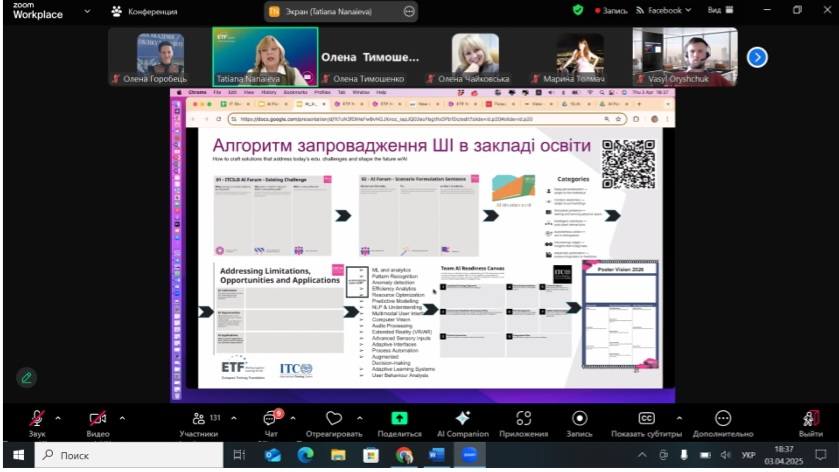This screenshot has height=472, width=839.
Task: Open AI Companion
Action: click(461, 418)
